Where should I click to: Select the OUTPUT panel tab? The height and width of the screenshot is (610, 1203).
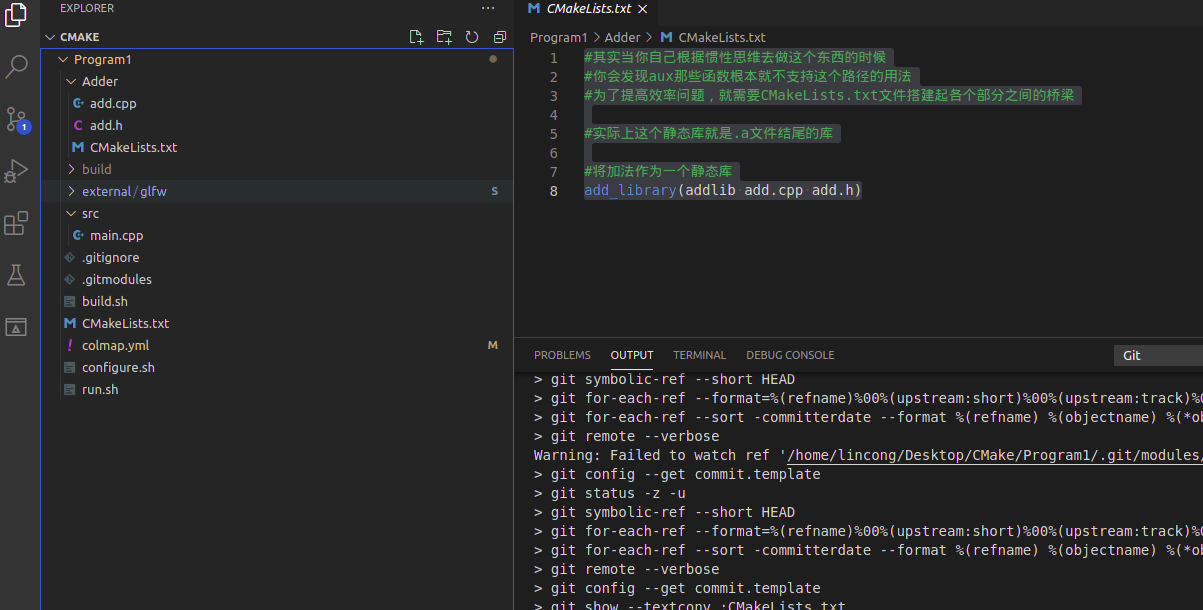click(x=632, y=355)
